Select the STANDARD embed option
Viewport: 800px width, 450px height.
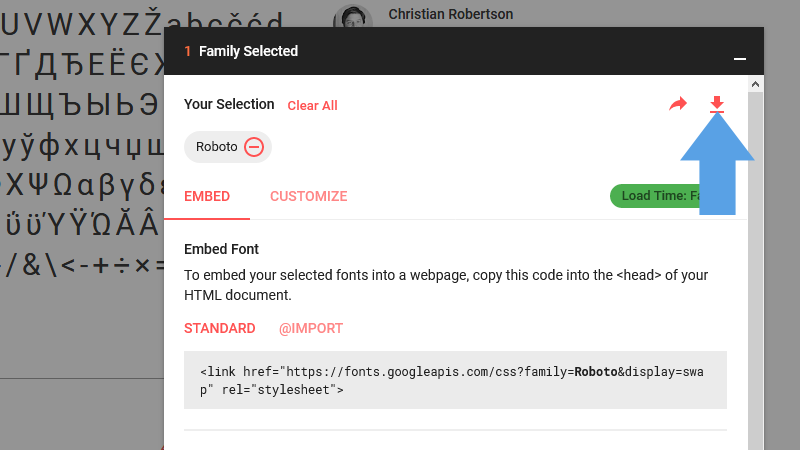[x=220, y=328]
